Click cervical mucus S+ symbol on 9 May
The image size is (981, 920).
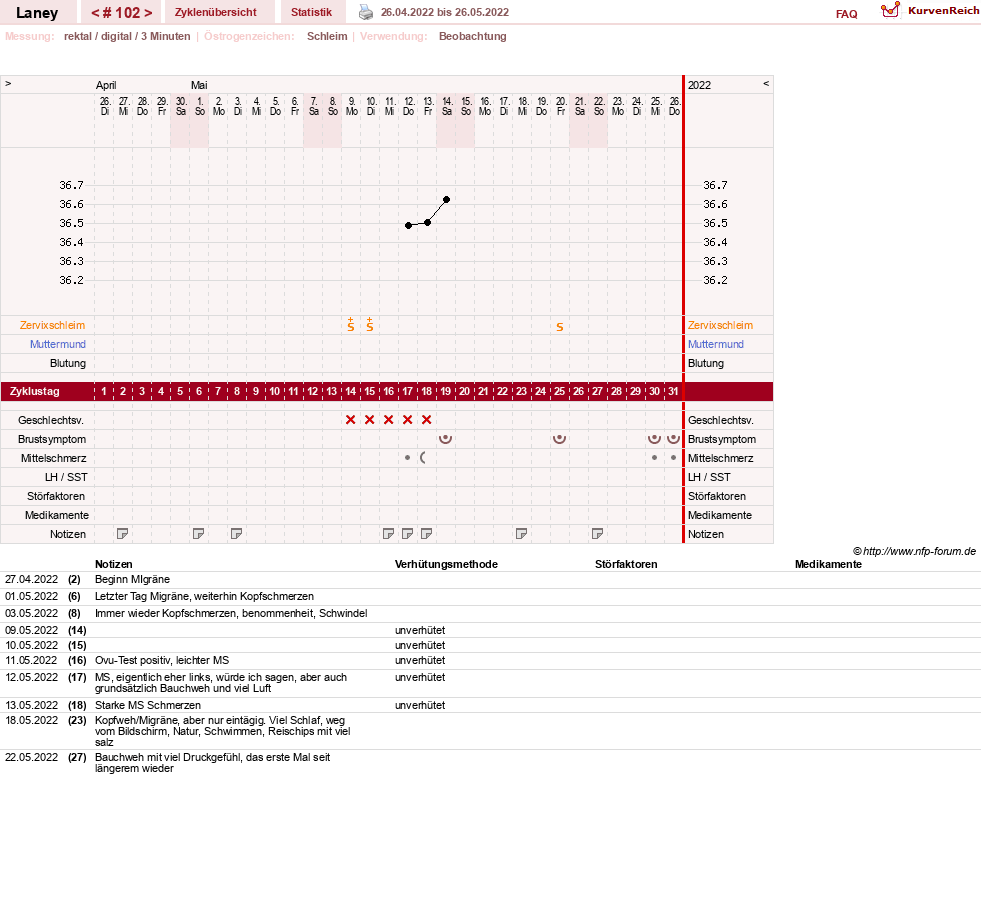point(351,324)
